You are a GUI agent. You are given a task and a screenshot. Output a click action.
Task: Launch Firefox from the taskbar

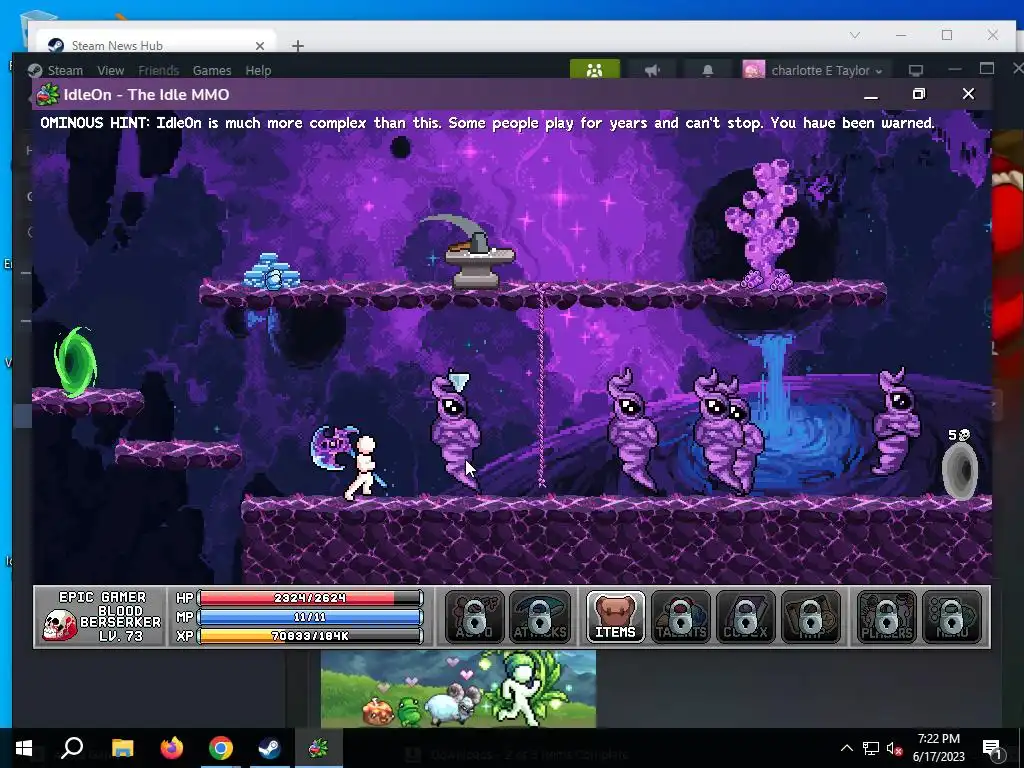172,748
